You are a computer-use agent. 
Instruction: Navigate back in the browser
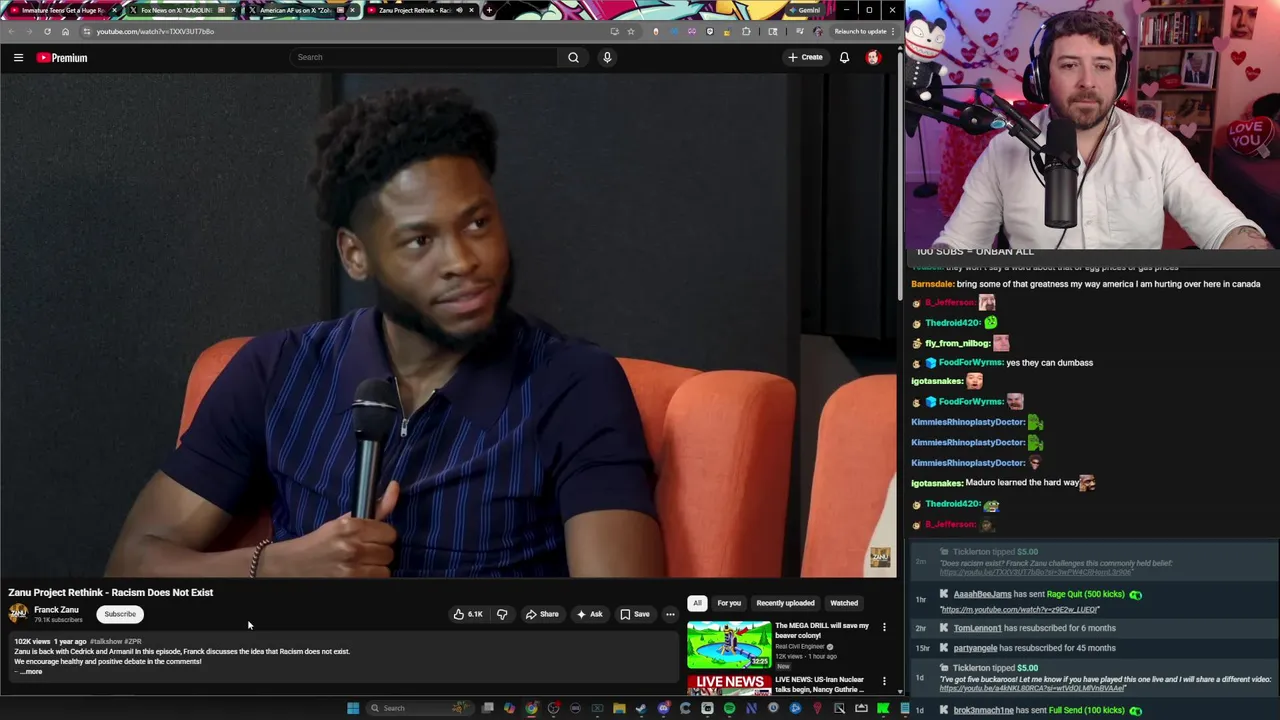11,31
